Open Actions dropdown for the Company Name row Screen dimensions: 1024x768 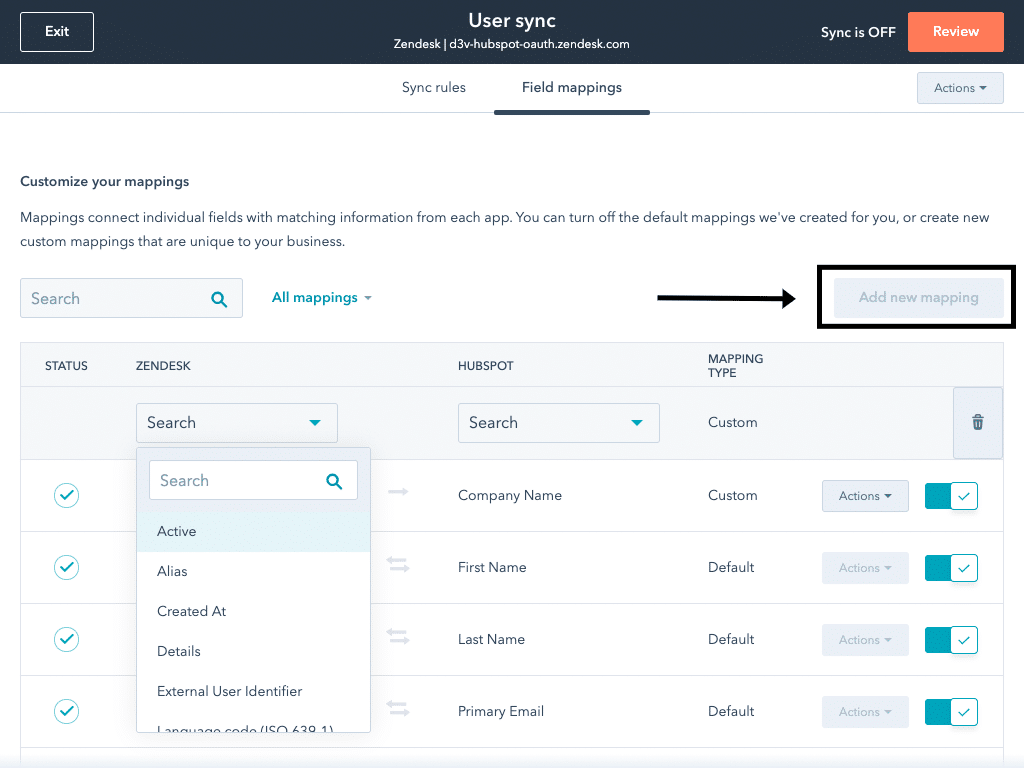(x=865, y=496)
